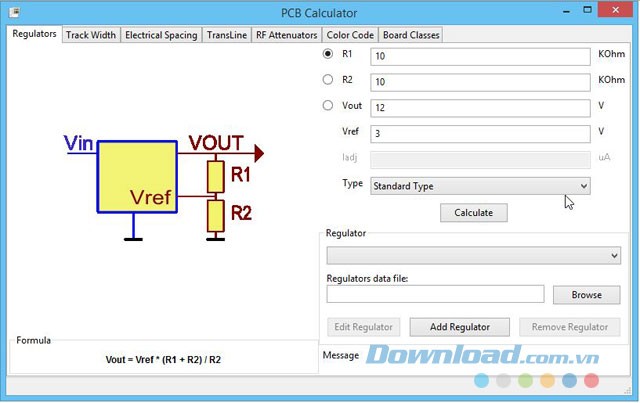Click the R1 resistor symbol in the diagram
Screen dimensions: 640x403
click(216, 177)
